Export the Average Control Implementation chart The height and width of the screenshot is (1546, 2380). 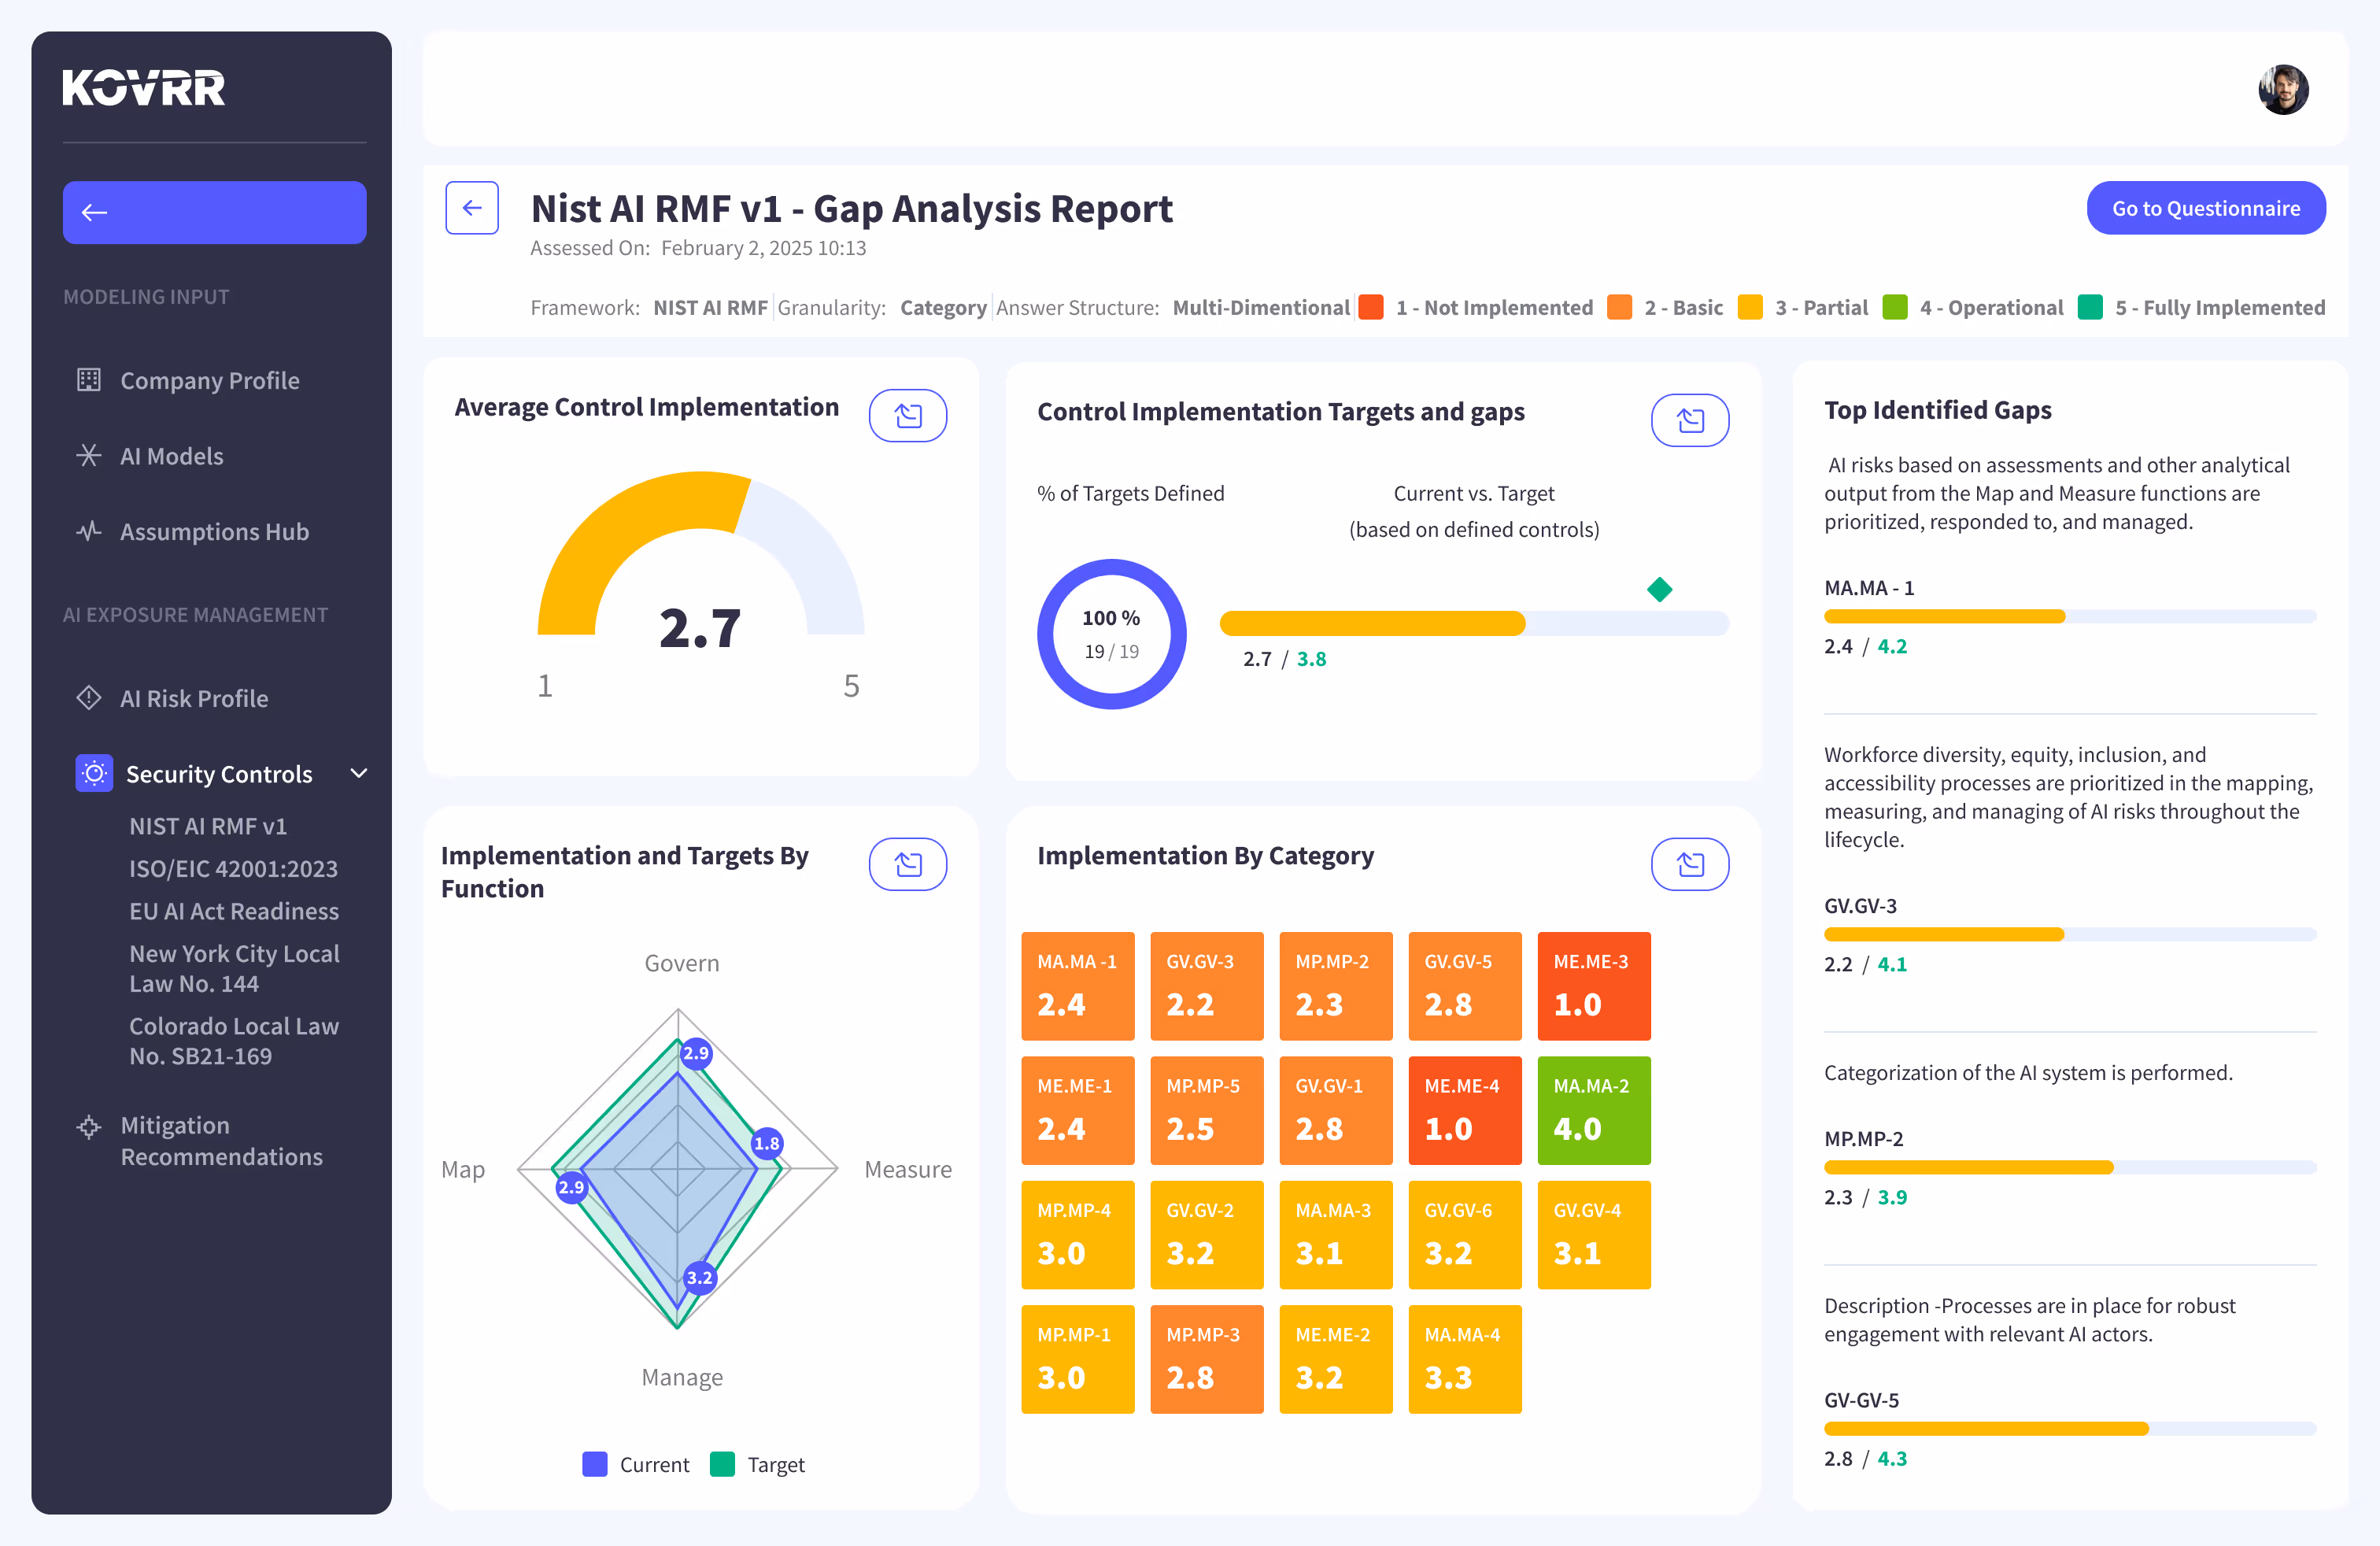point(907,416)
